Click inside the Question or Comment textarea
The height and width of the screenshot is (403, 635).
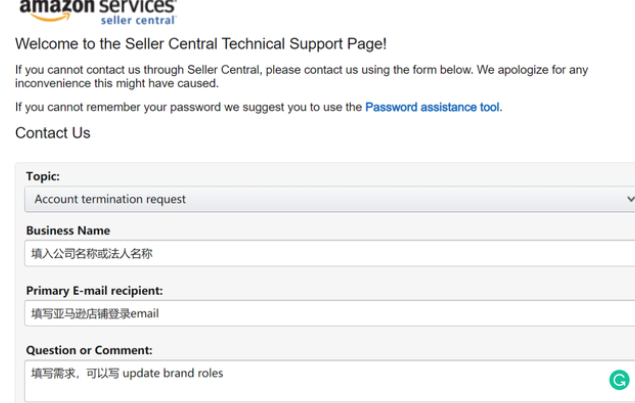[329, 381]
